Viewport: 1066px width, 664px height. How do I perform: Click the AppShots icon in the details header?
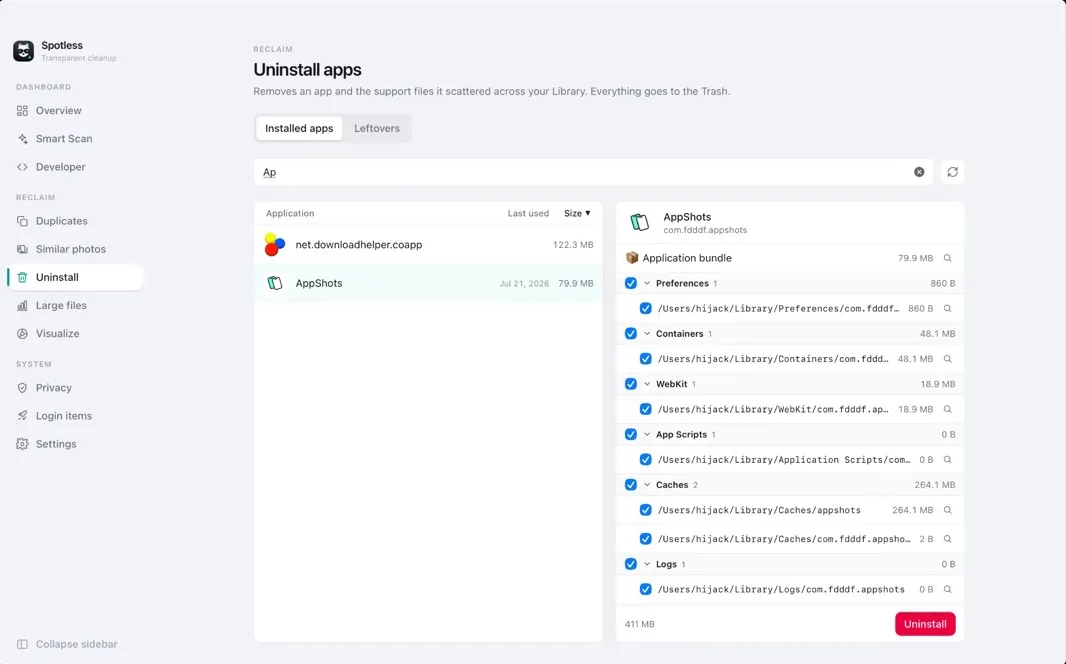(x=639, y=222)
